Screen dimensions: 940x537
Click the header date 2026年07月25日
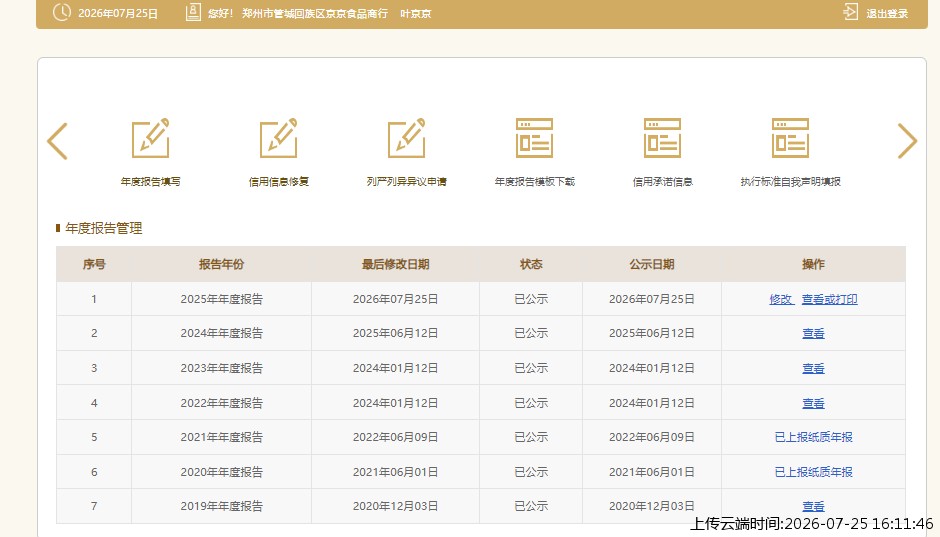point(118,13)
